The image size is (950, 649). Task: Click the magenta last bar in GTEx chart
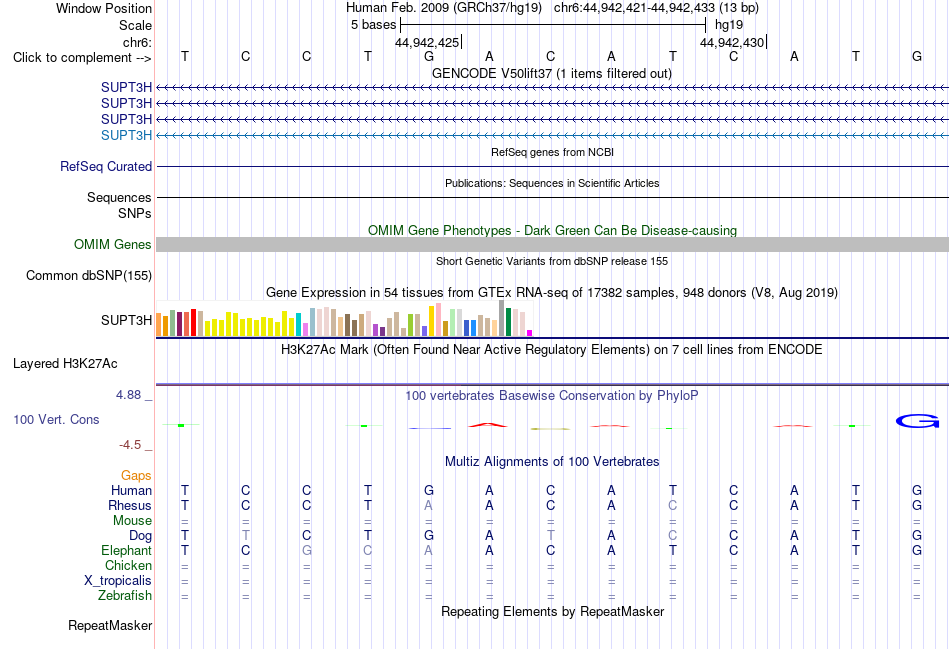[x=530, y=333]
